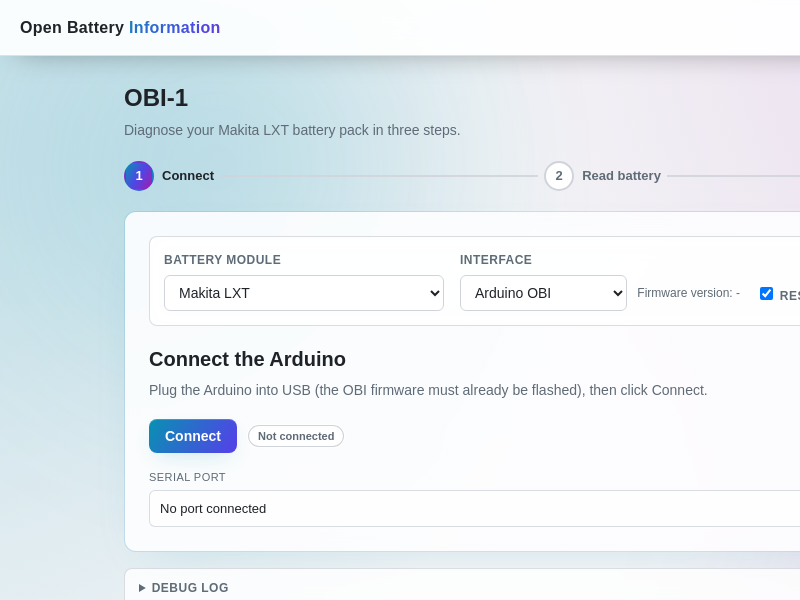Viewport: 800px width, 600px height.
Task: Click the OBI-1 page heading
Action: [x=156, y=98]
